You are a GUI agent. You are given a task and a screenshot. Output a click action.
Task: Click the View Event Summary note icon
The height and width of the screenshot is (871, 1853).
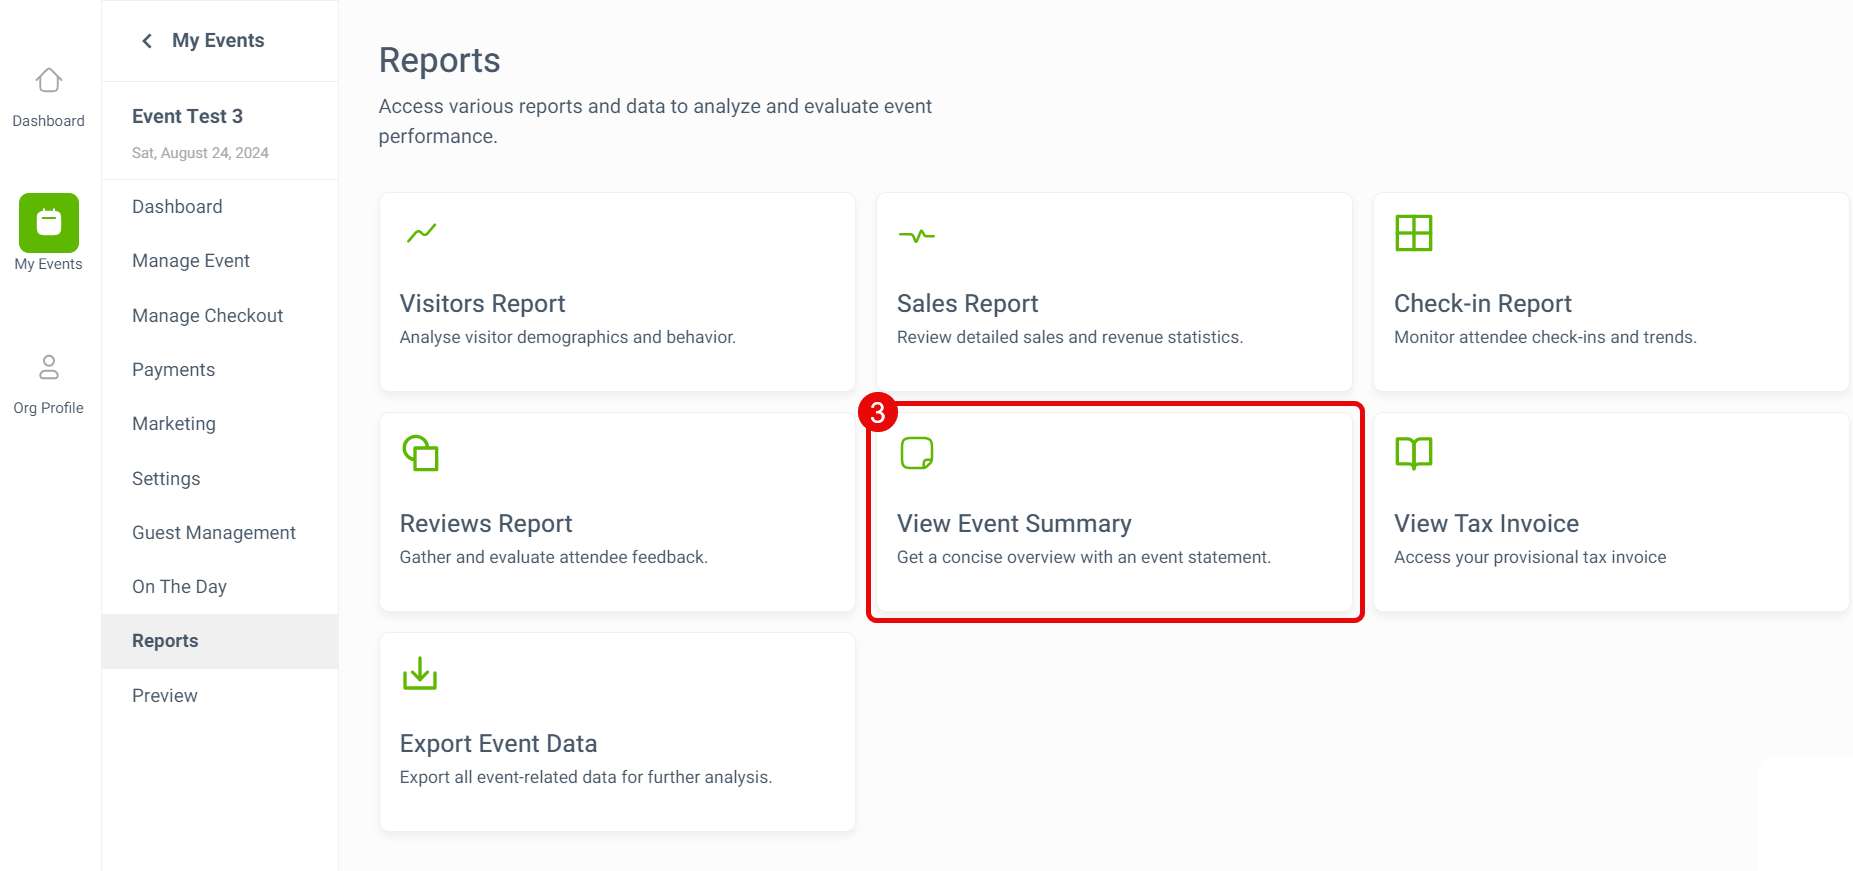pyautogui.click(x=916, y=453)
